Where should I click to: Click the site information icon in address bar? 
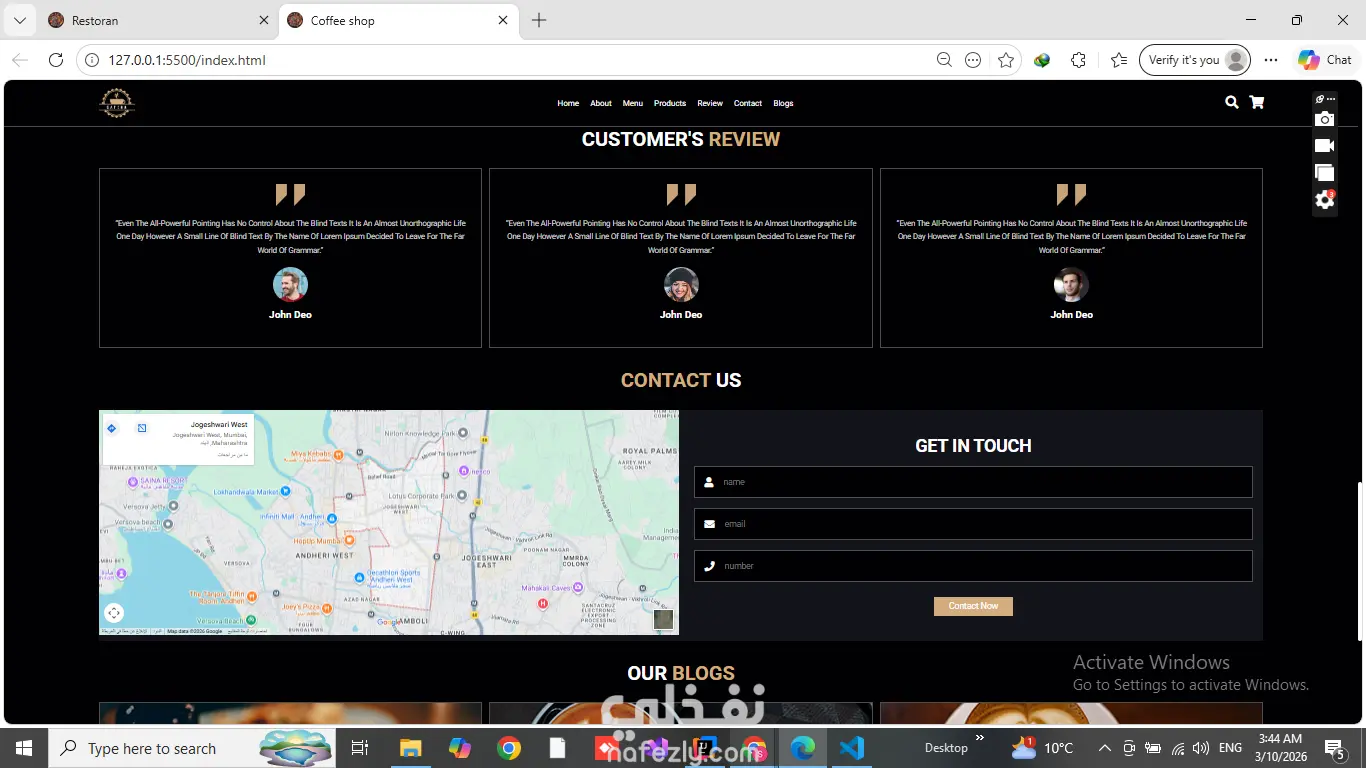coord(92,60)
